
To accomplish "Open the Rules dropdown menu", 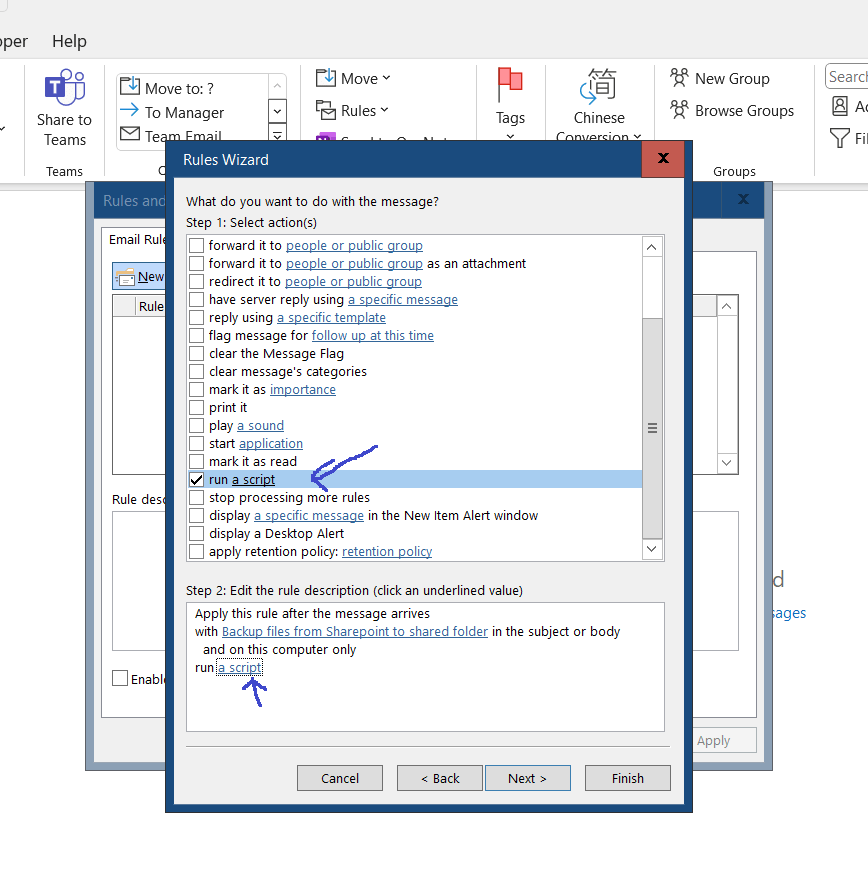I will coord(353,110).
